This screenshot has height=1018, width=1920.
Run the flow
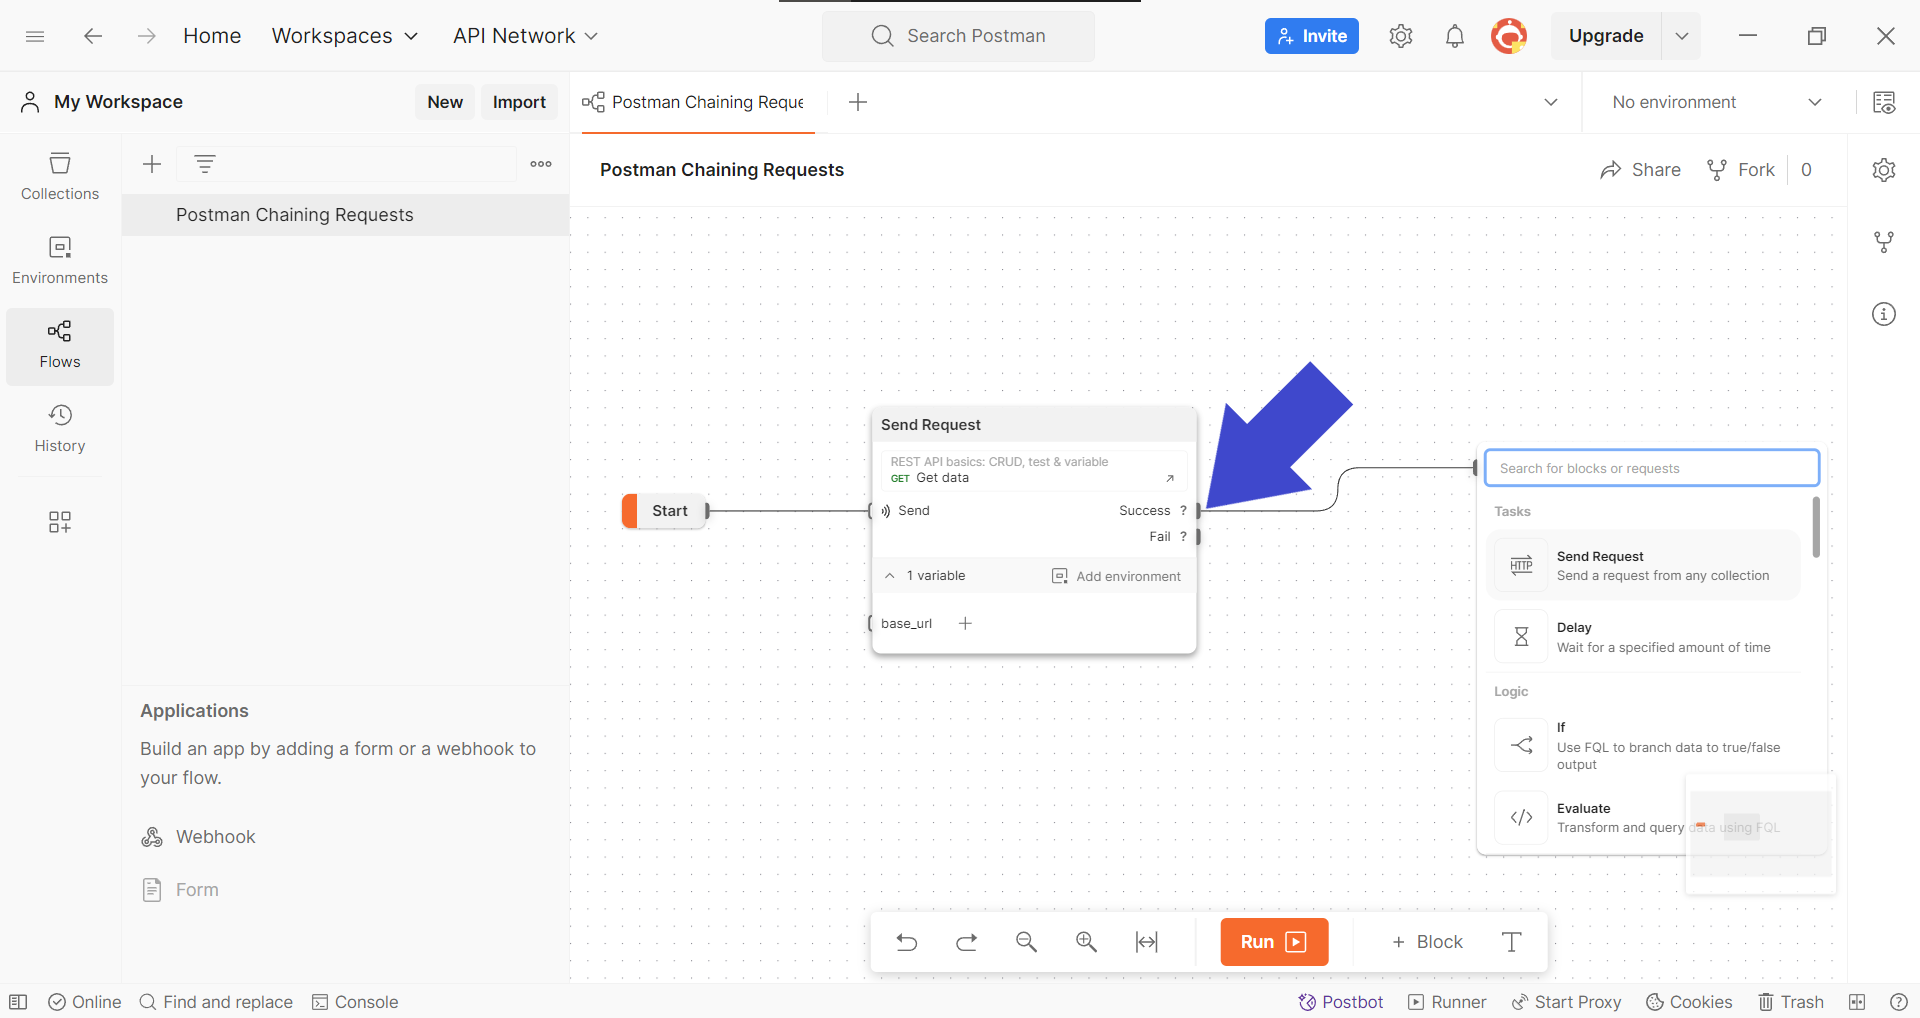pyautogui.click(x=1274, y=942)
